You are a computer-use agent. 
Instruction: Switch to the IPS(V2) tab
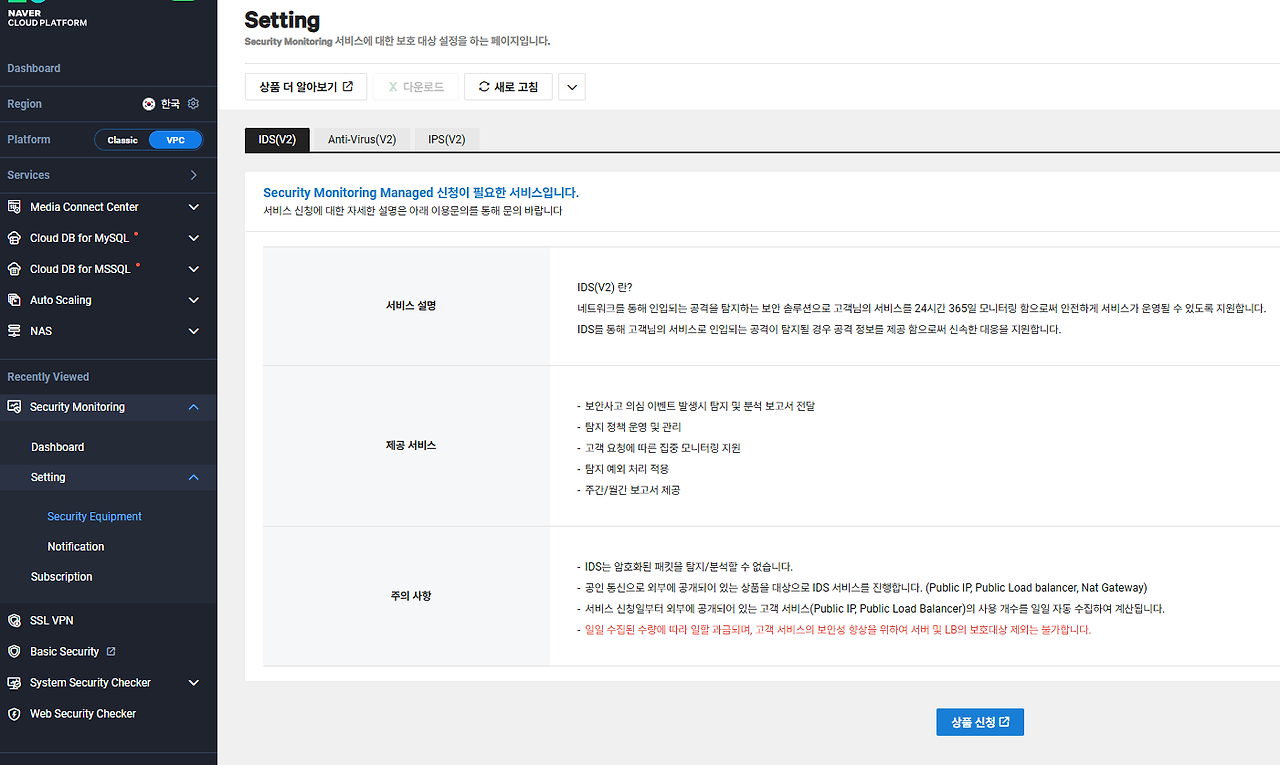tap(447, 140)
